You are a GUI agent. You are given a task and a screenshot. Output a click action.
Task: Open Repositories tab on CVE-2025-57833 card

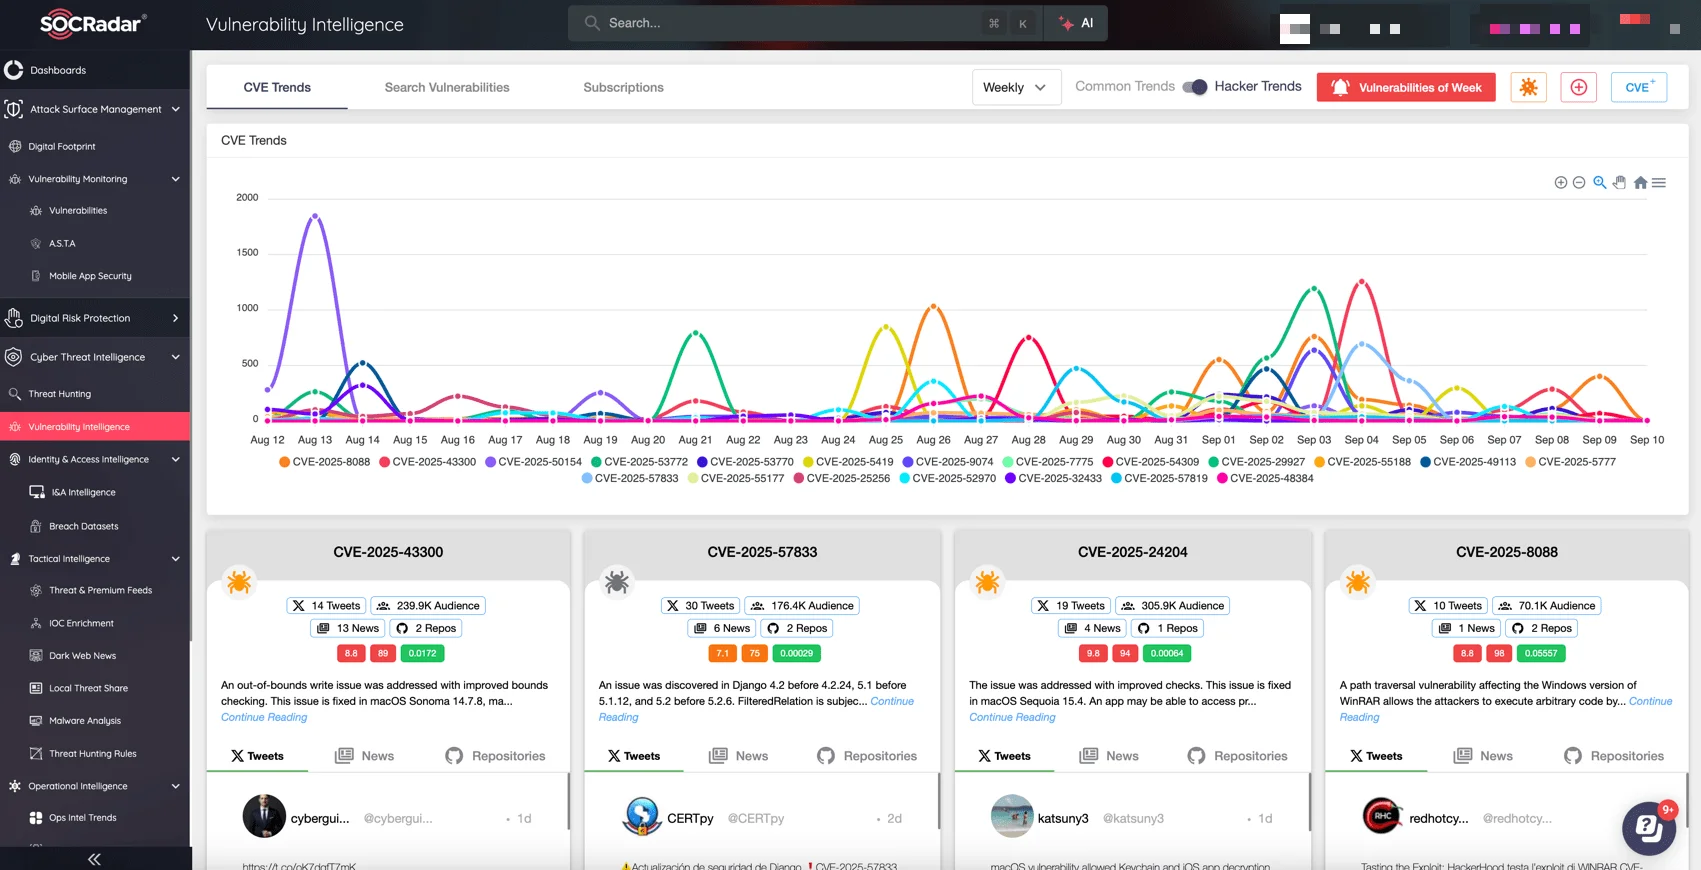click(867, 756)
